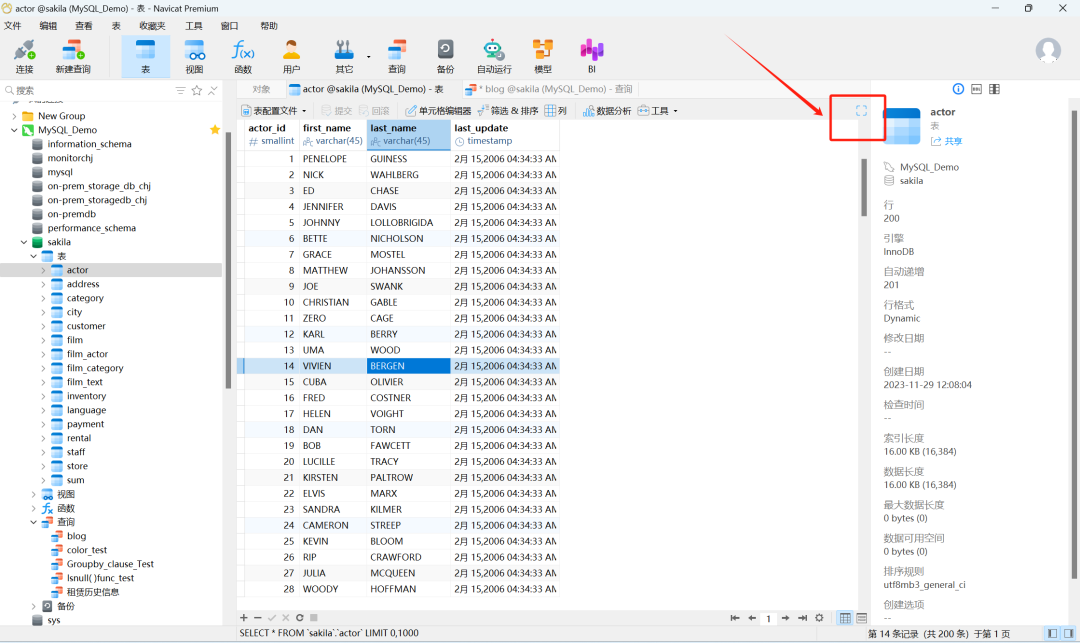1080x643 pixels.
Task: Expand the New Group node
Action: [x=14, y=116]
